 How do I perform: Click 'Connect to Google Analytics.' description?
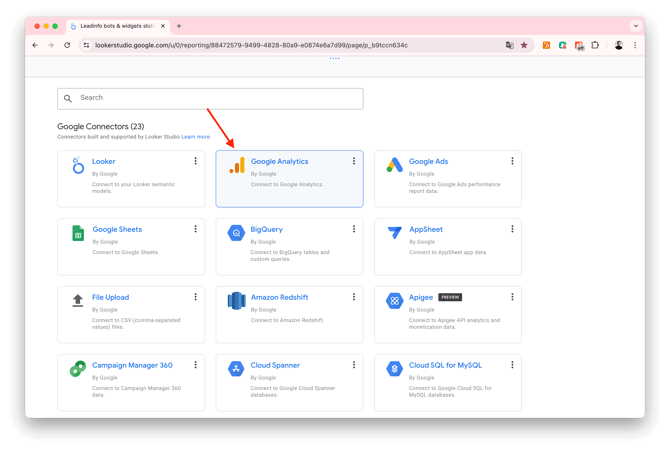286,184
